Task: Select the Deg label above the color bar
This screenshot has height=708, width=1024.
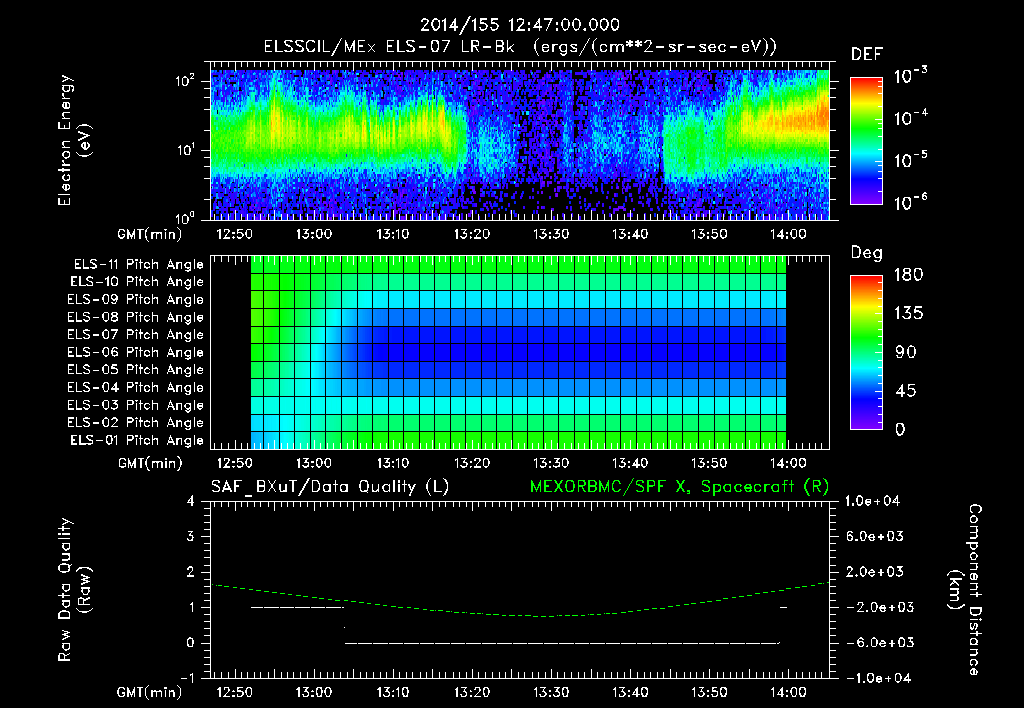Action: (867, 253)
